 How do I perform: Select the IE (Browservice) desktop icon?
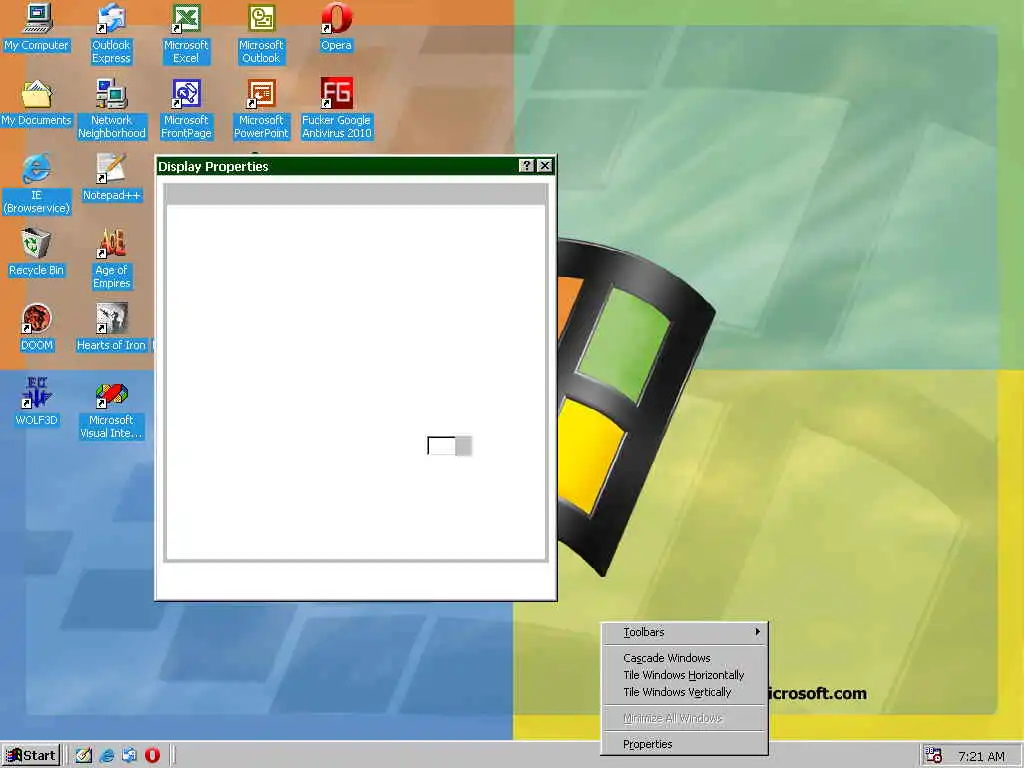37,184
